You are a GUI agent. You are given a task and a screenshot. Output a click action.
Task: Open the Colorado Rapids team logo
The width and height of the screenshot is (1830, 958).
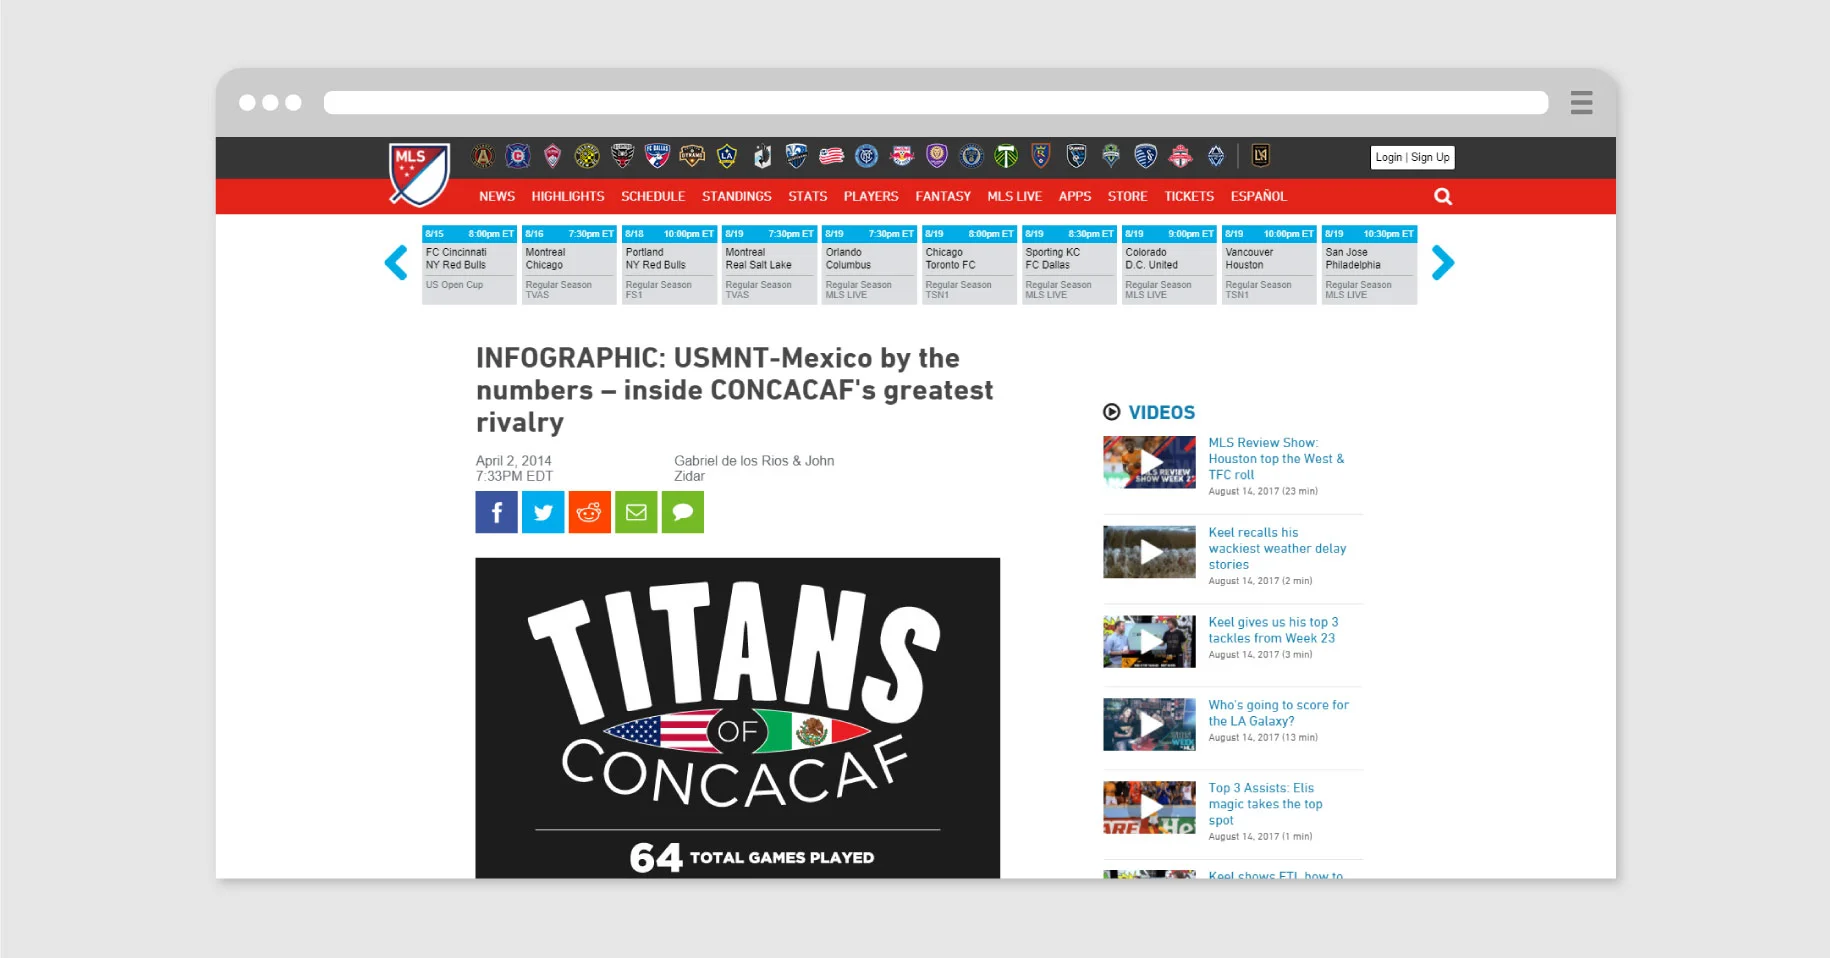coord(553,156)
